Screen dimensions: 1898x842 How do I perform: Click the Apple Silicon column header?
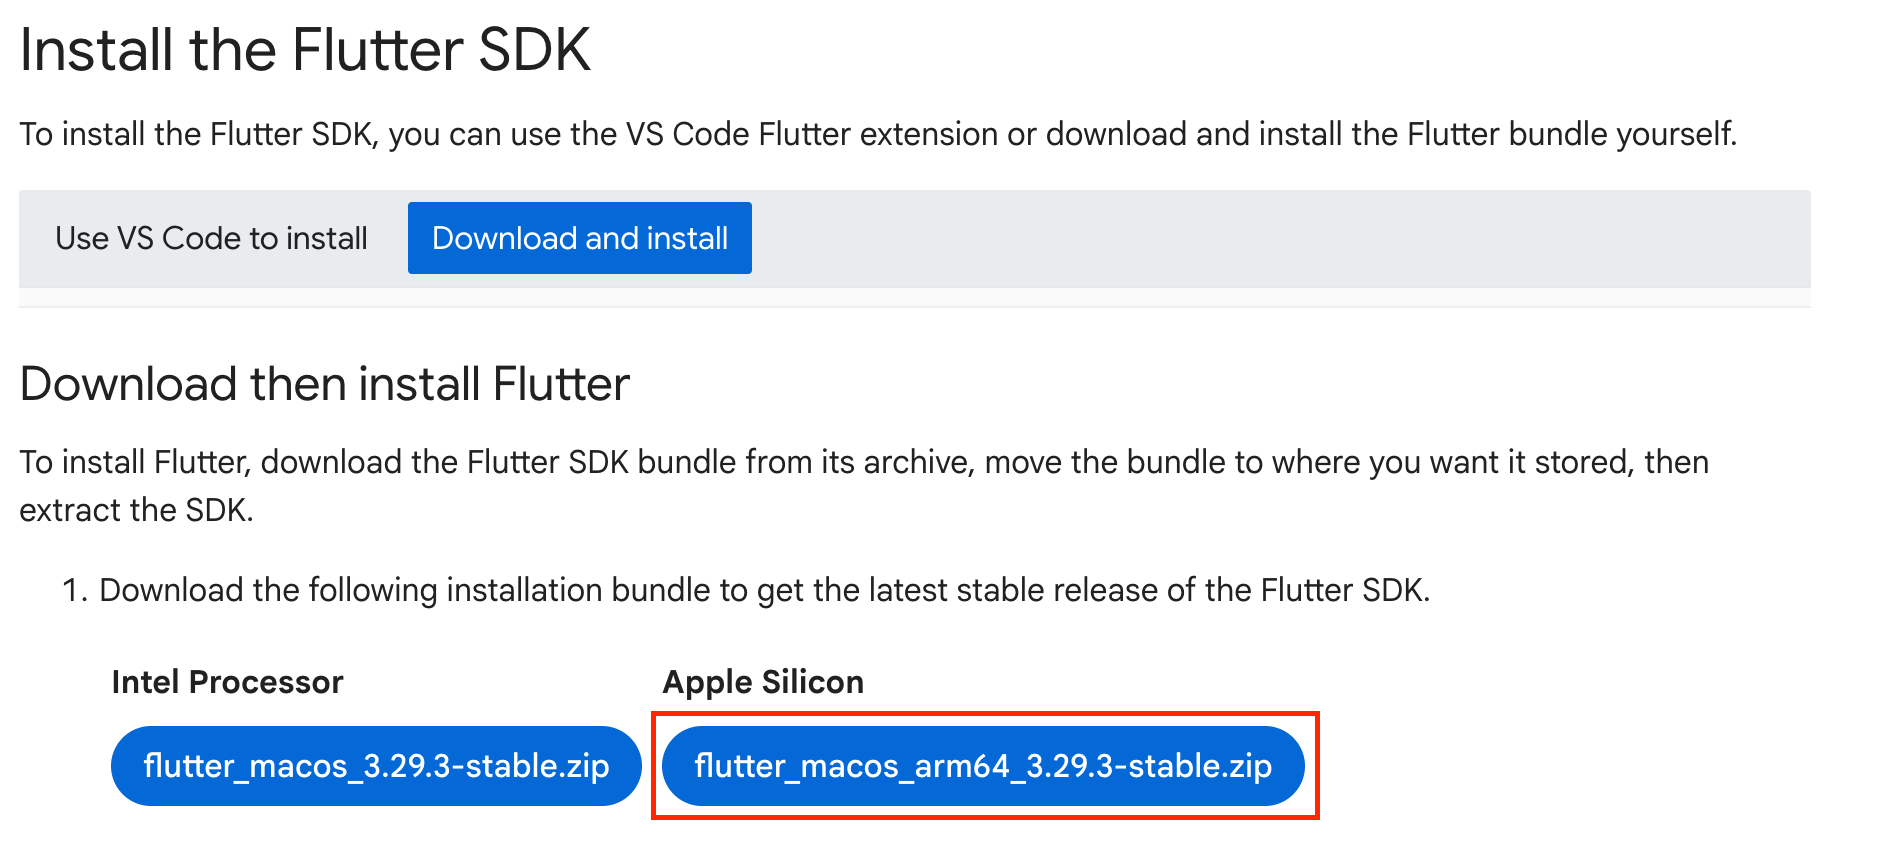click(764, 682)
